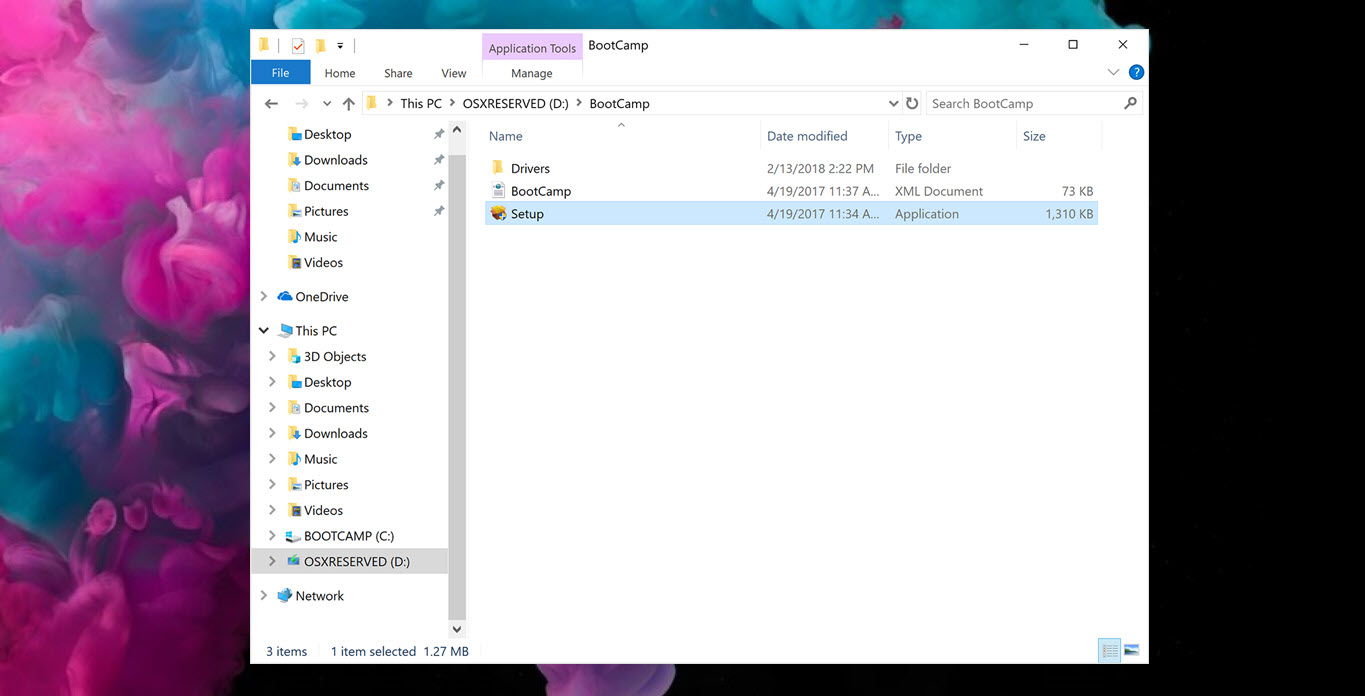Select Pictures under This PC
This screenshot has width=1365, height=696.
(326, 485)
